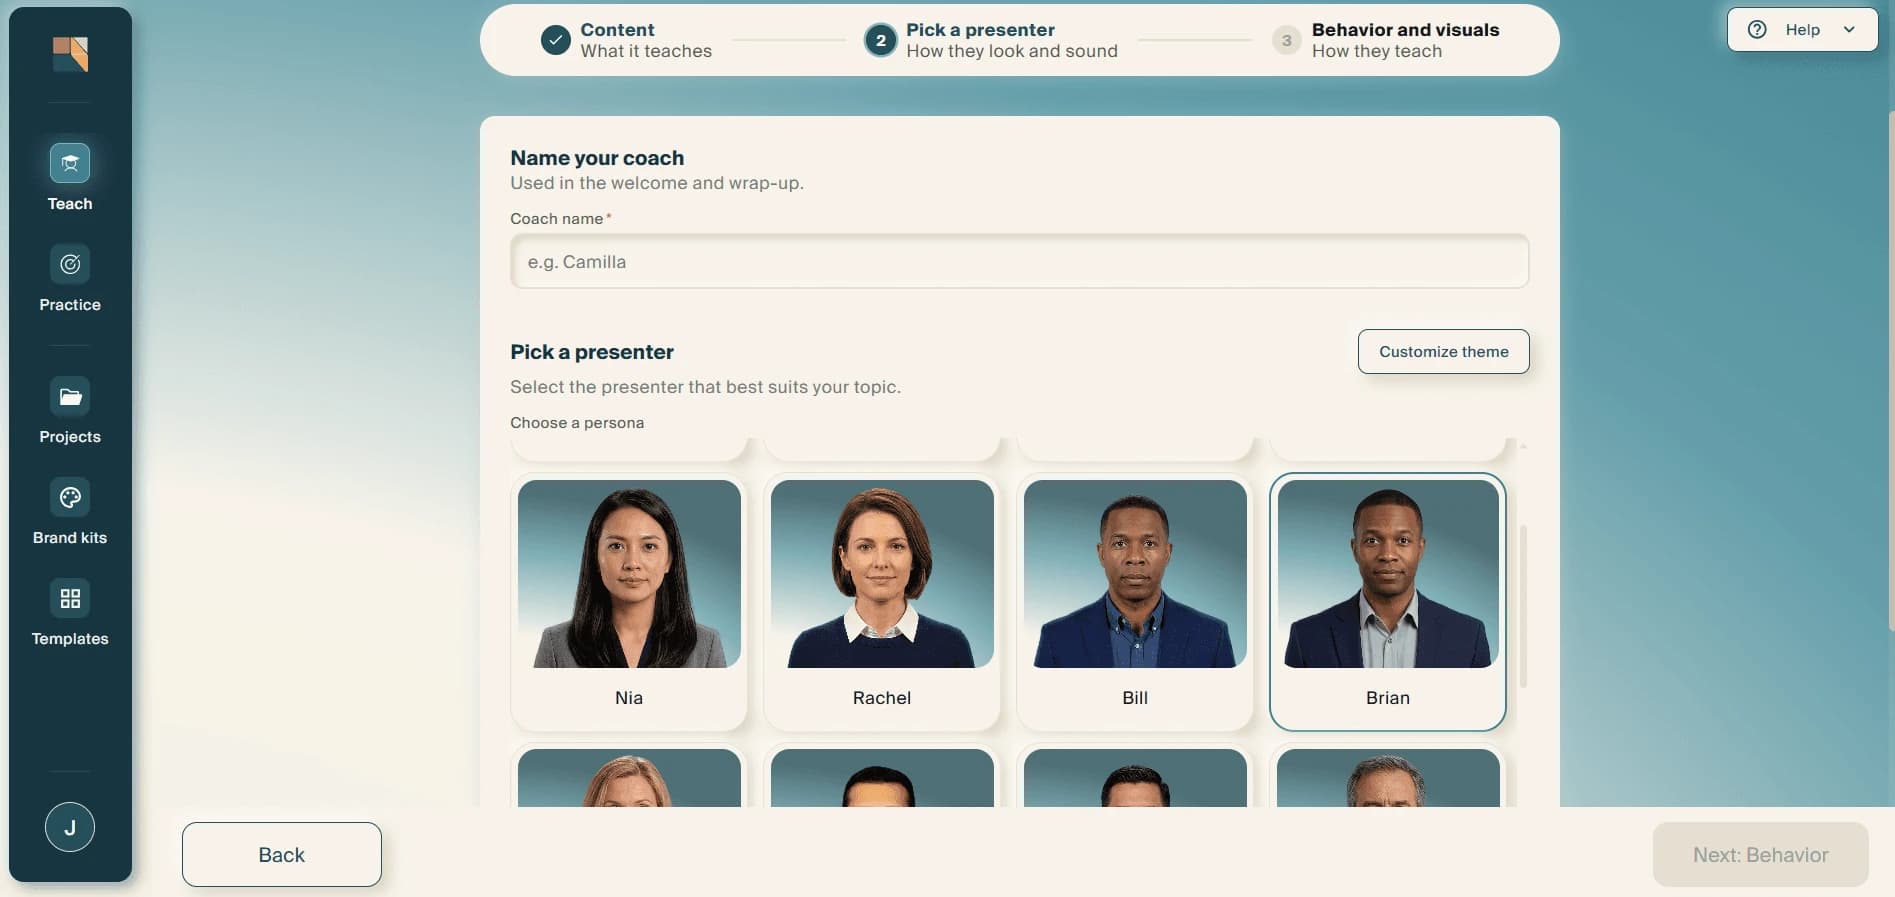Choose the Brian presenter card
Viewport: 1895px width, 897px height.
[x=1388, y=602]
